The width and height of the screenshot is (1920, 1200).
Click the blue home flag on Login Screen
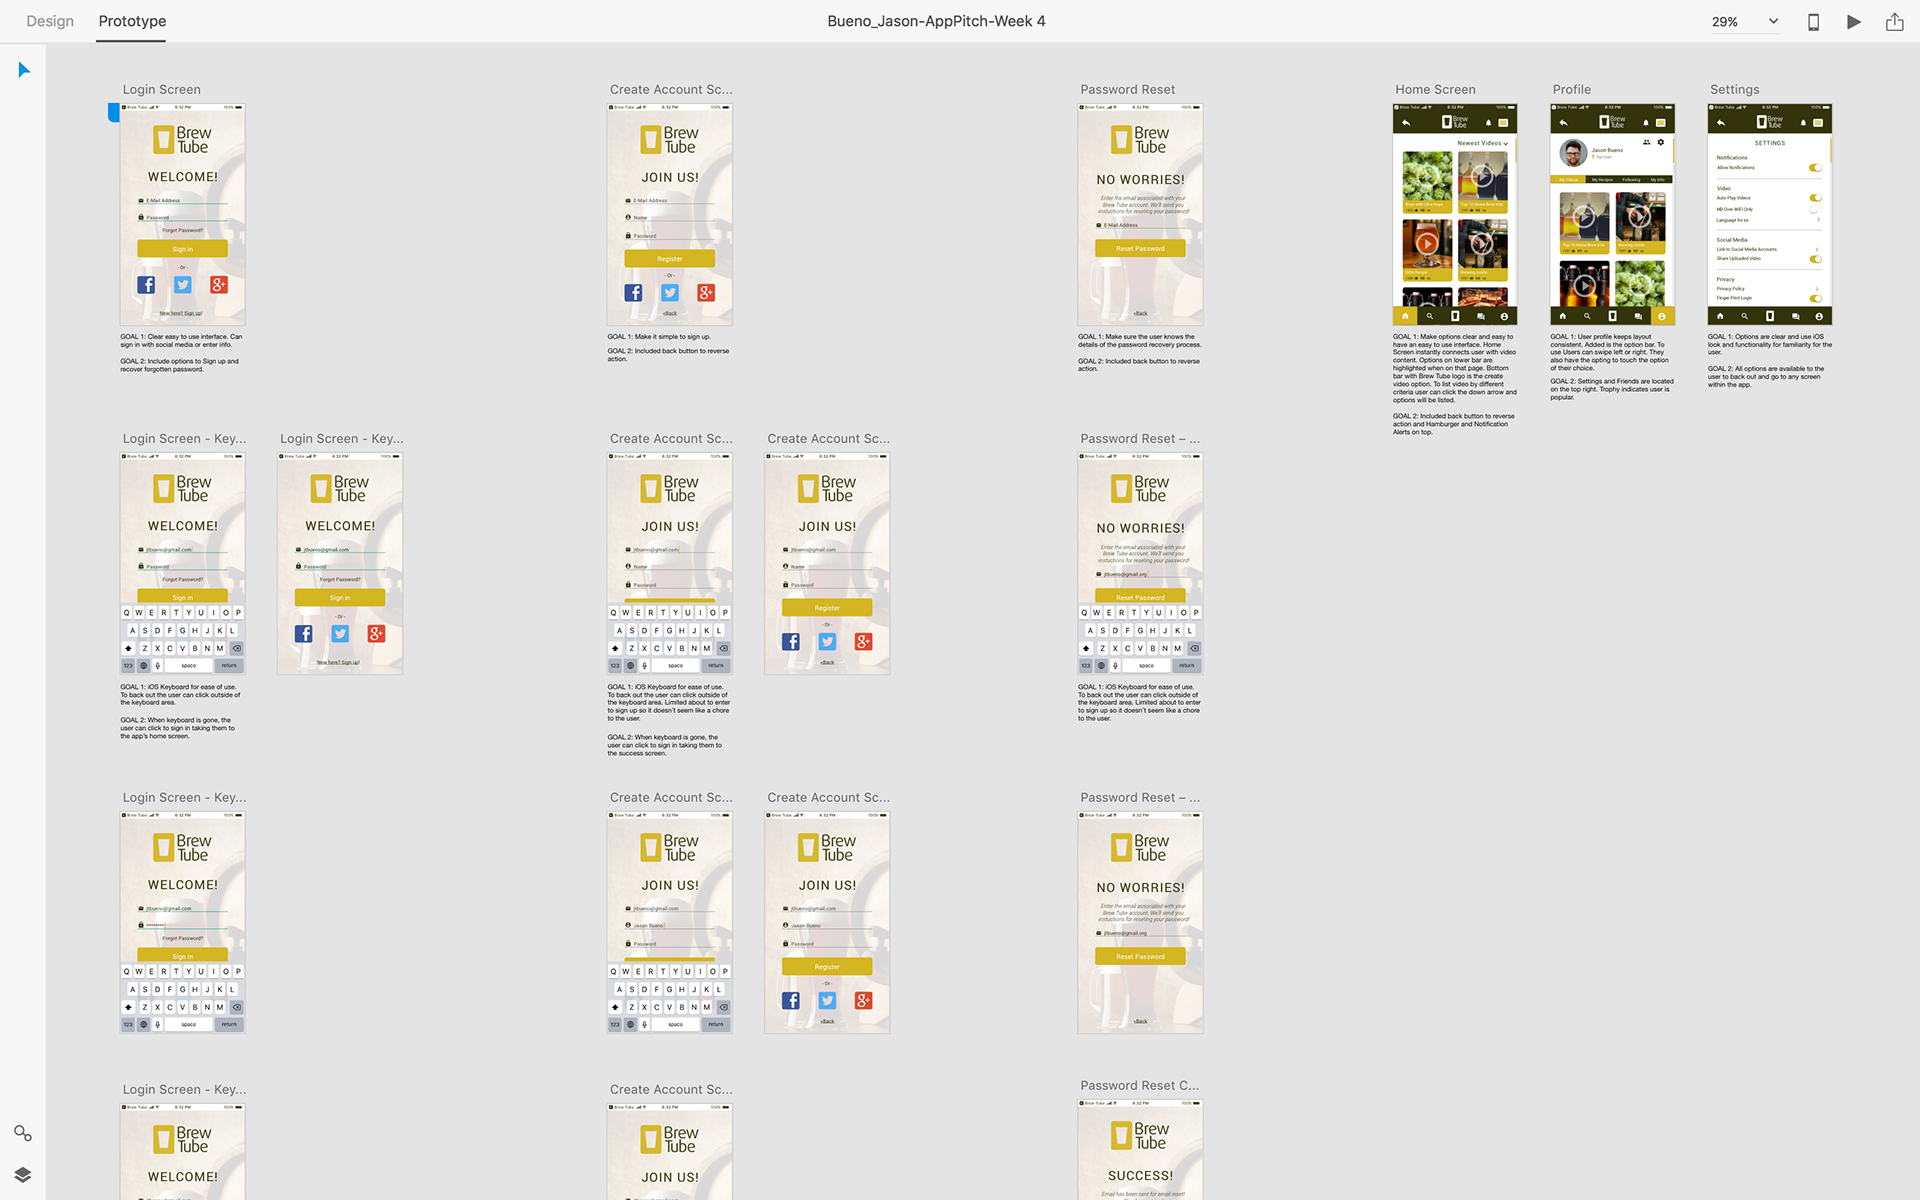[113, 112]
